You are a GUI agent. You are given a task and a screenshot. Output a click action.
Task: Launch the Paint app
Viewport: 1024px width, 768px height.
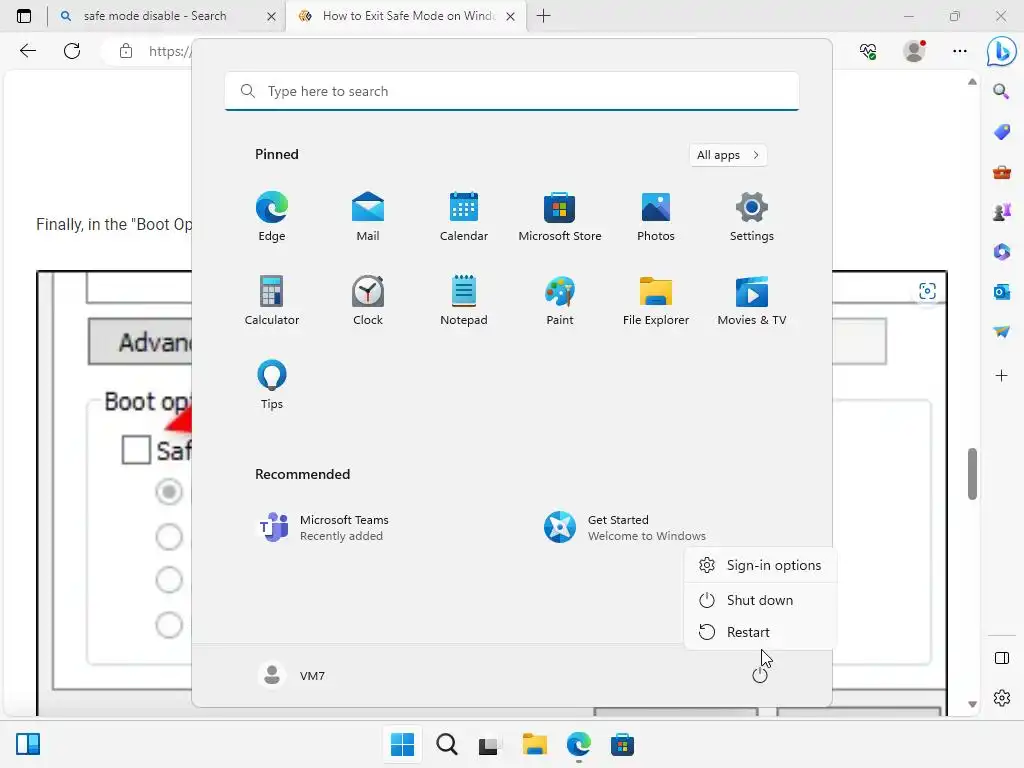[x=560, y=300]
